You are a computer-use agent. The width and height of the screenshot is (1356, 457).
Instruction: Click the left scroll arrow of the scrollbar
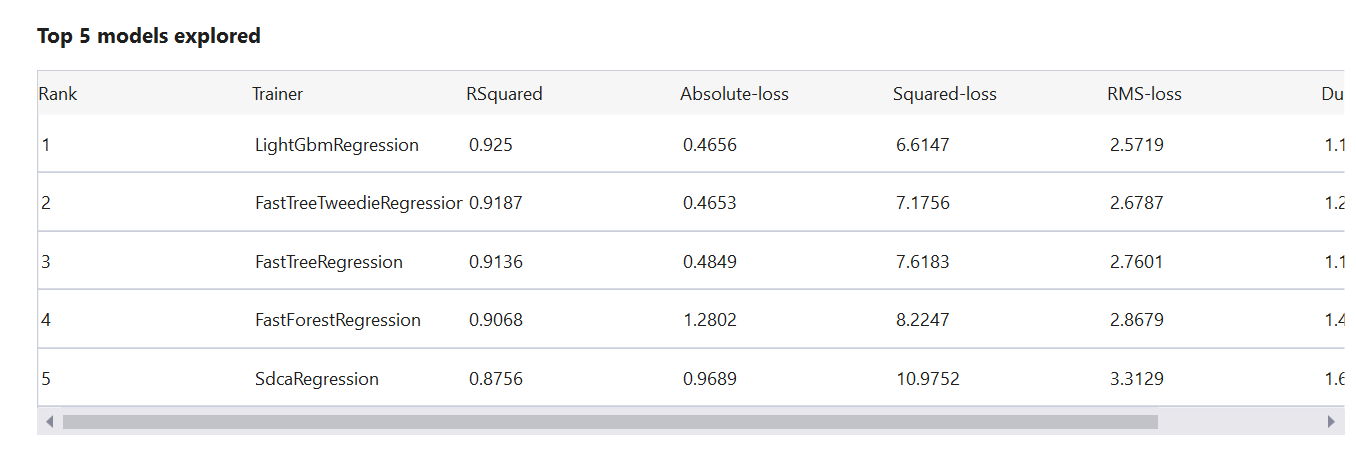[x=50, y=422]
